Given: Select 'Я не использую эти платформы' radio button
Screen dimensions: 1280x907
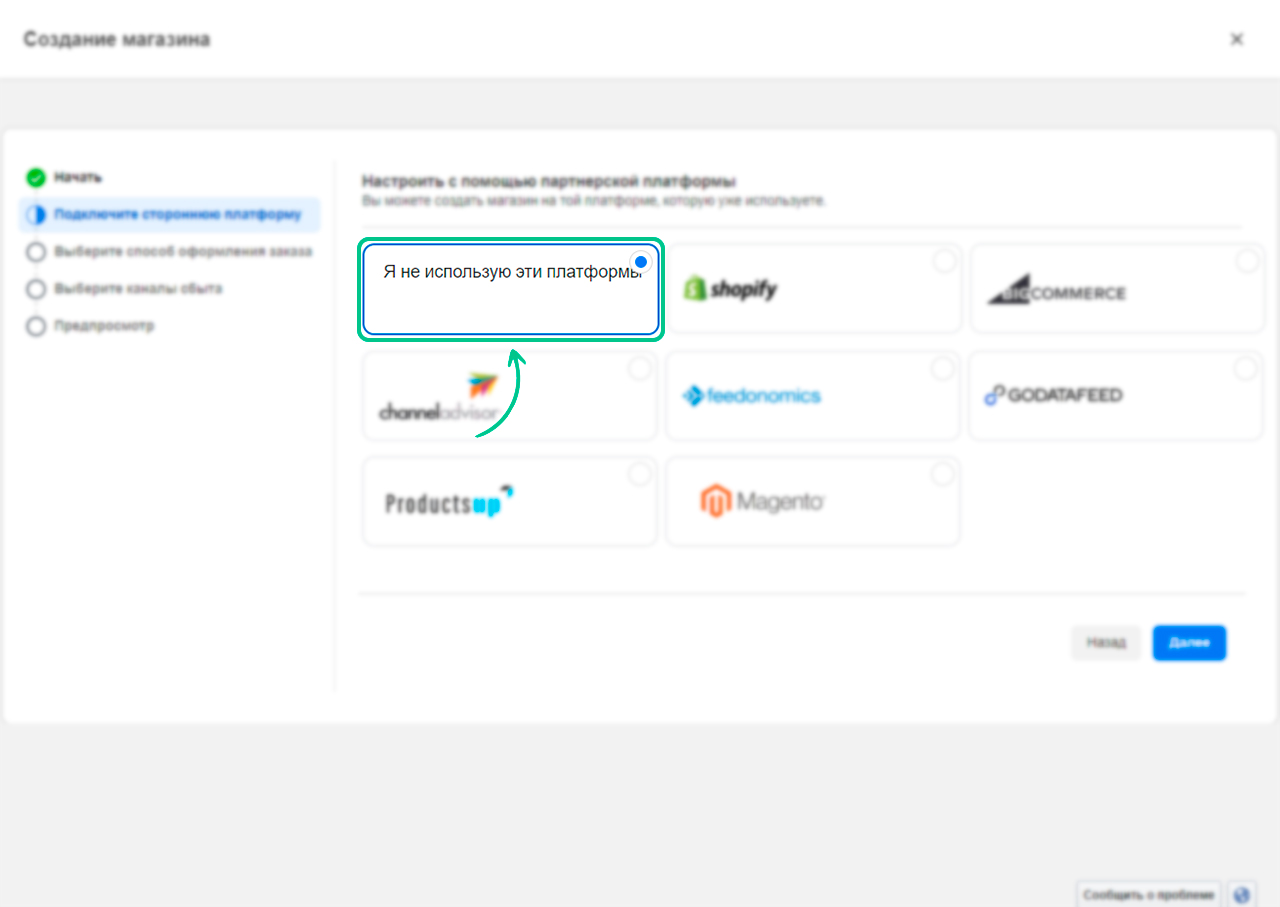Looking at the screenshot, I should tap(641, 262).
